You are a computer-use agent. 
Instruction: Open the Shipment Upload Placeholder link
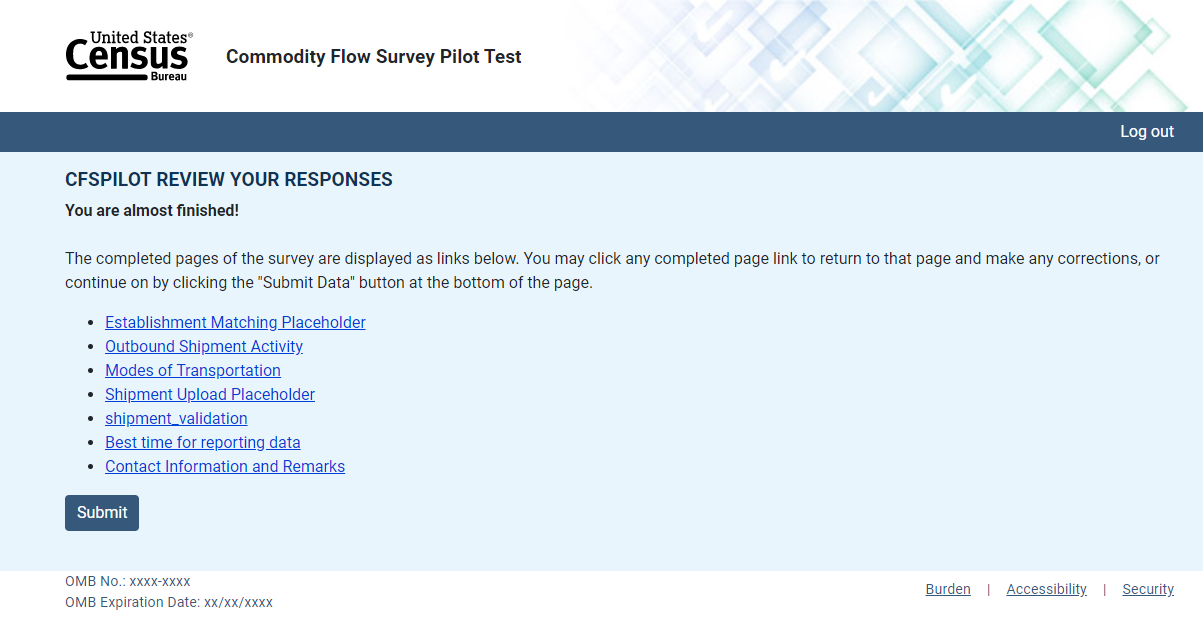tap(210, 395)
